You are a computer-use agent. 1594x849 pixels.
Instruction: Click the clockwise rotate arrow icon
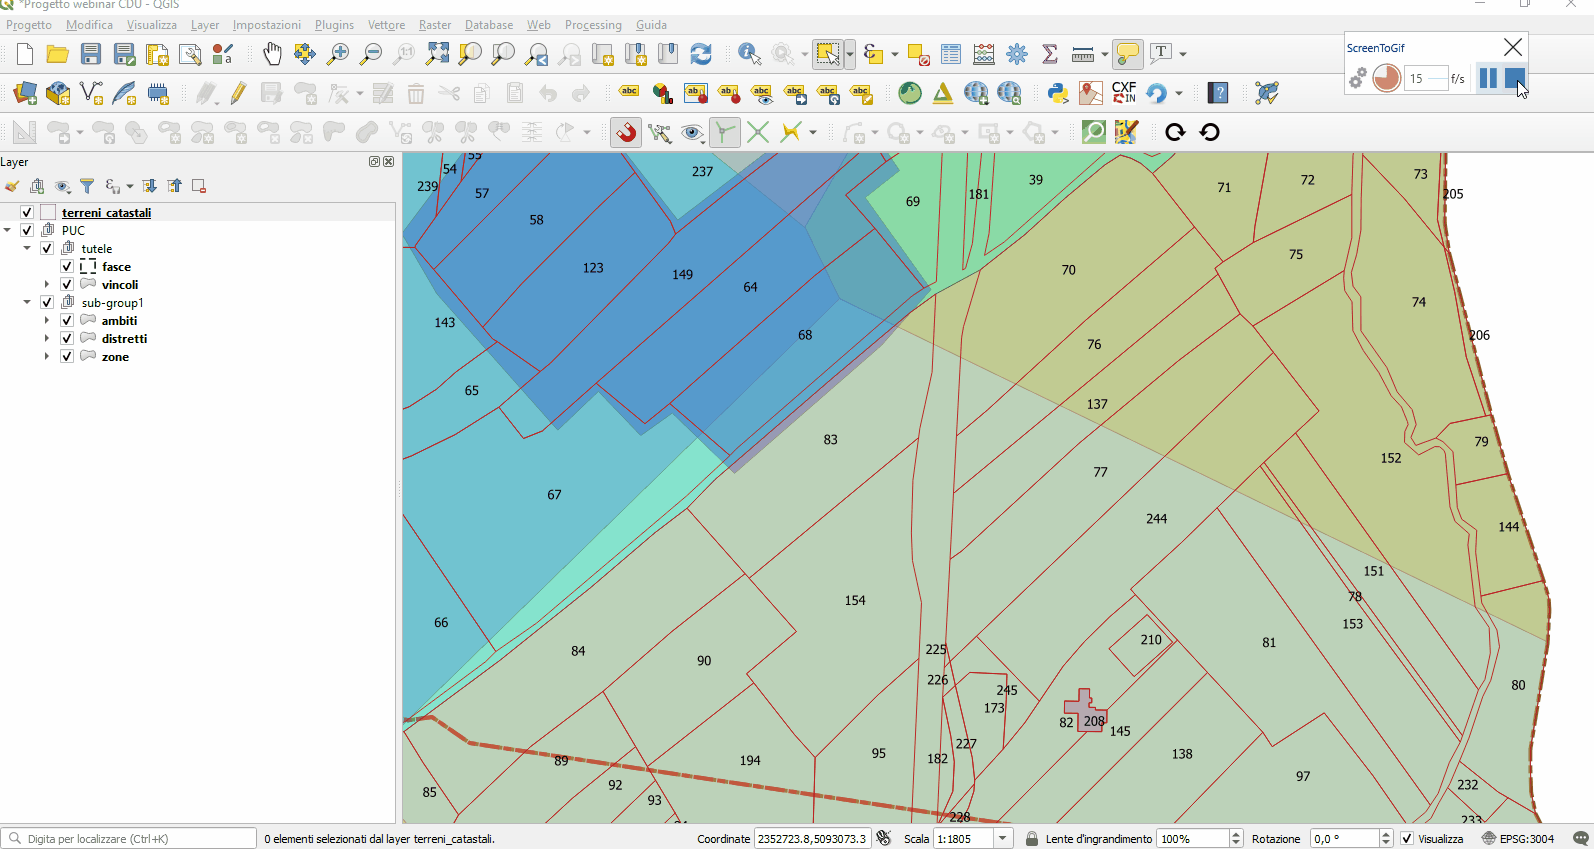tap(1175, 132)
